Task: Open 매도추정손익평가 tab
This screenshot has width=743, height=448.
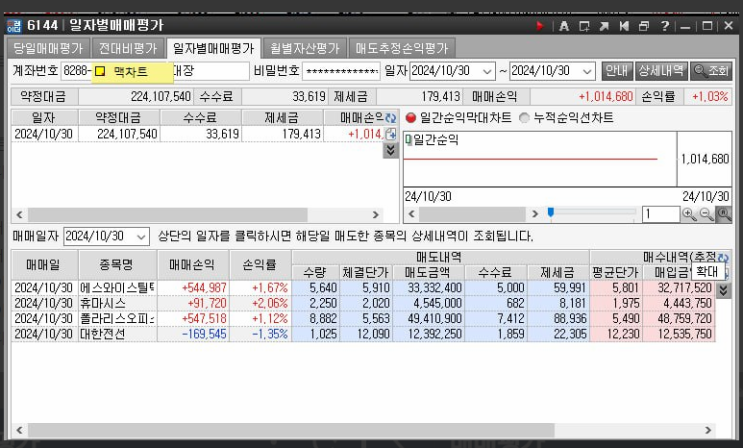Action: tap(402, 48)
